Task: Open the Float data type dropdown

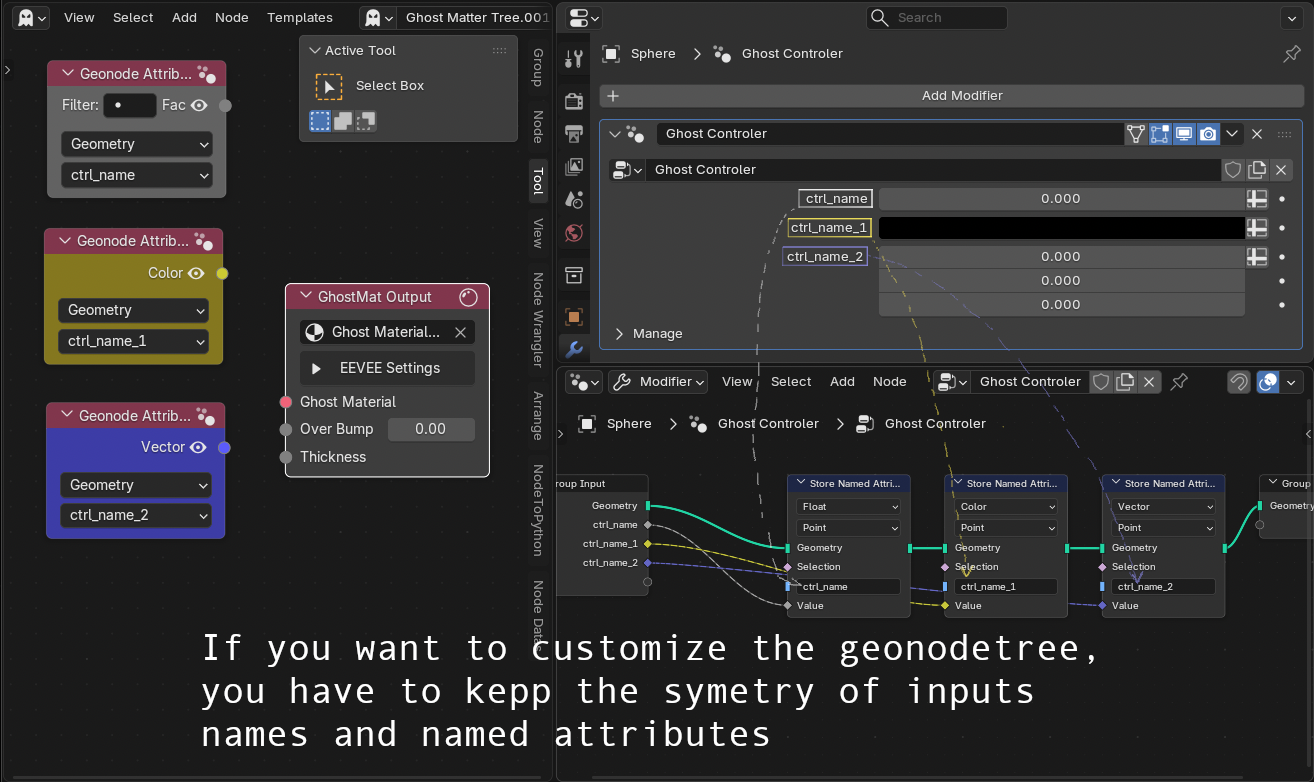Action: coord(849,507)
